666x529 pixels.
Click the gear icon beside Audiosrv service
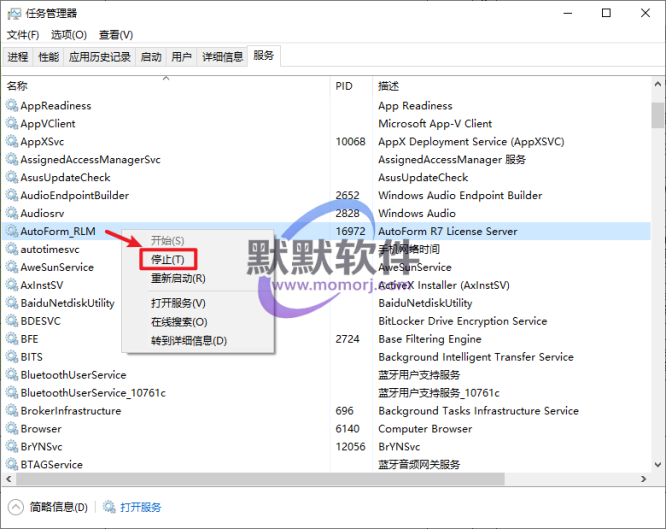(x=12, y=214)
